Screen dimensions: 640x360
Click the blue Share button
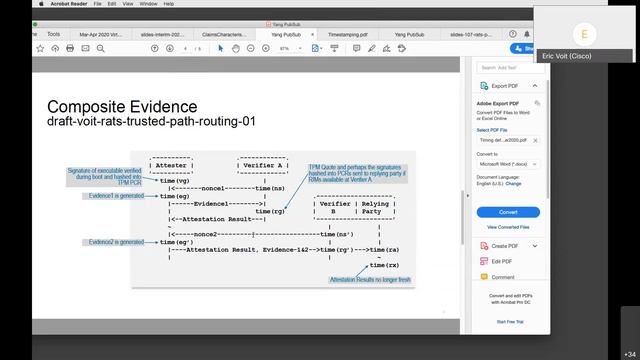[522, 49]
